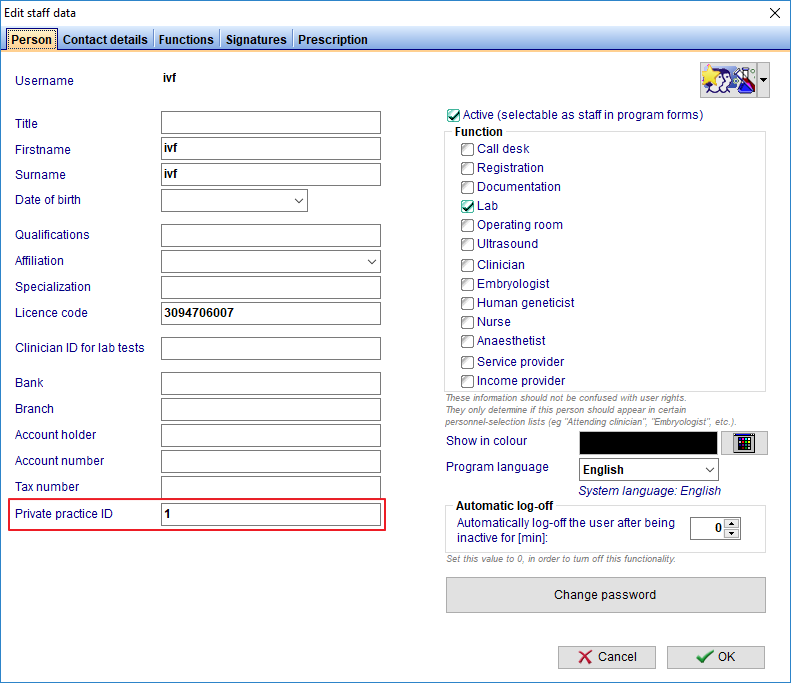Screen dimensions: 791x683
Task: Increase the automatic log-off minutes
Action: pyautogui.click(x=732, y=523)
